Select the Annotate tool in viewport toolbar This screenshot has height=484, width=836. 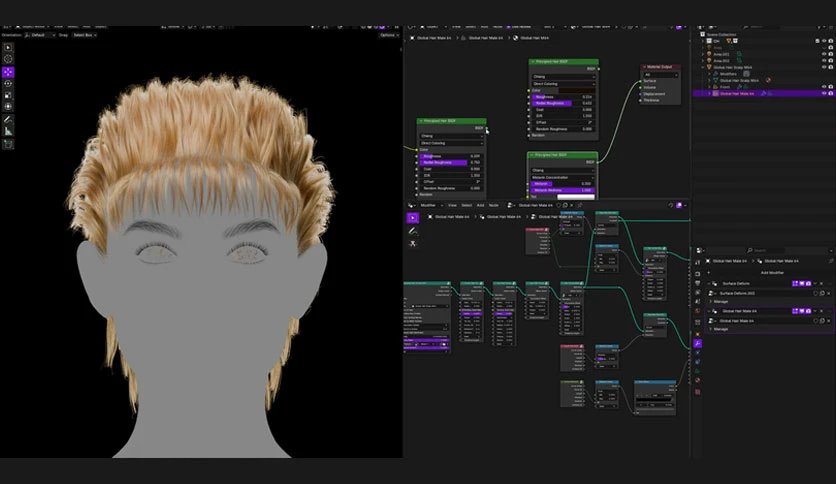[x=8, y=119]
